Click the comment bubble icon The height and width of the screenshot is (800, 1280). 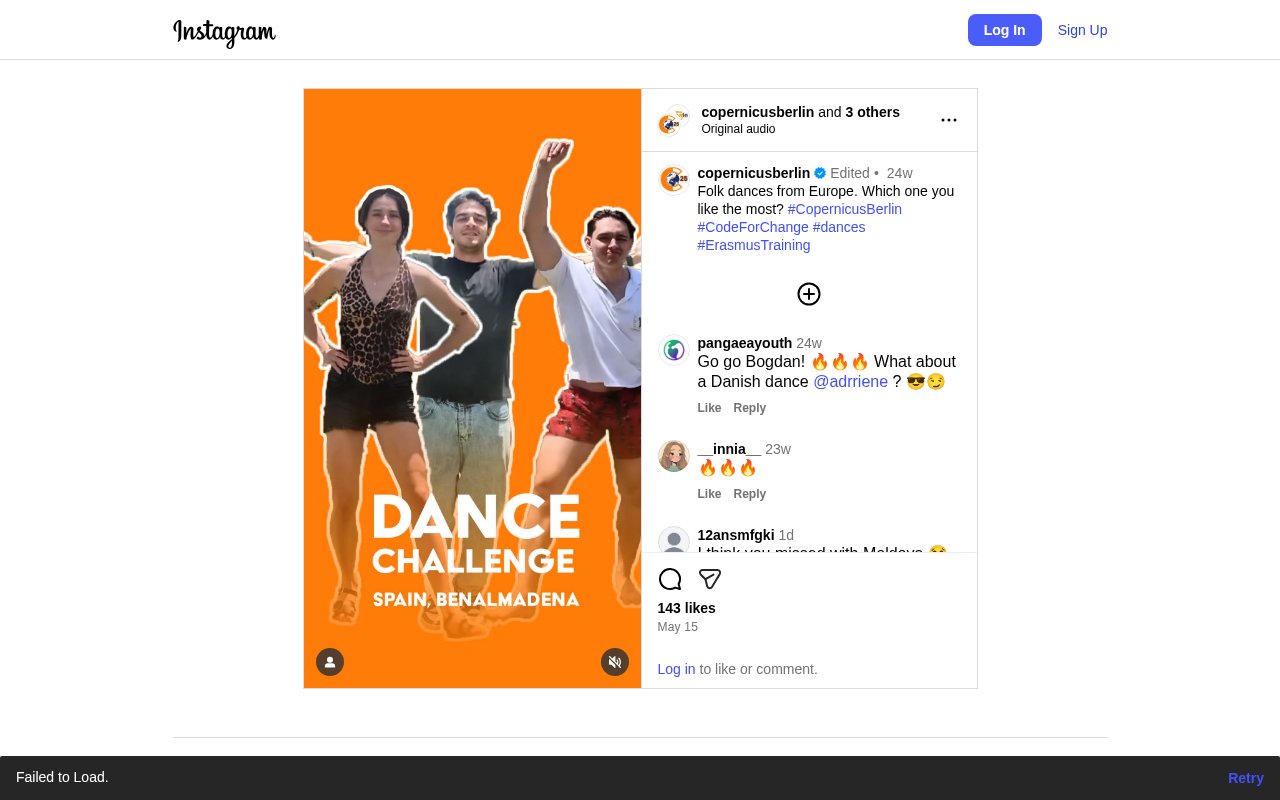point(670,579)
